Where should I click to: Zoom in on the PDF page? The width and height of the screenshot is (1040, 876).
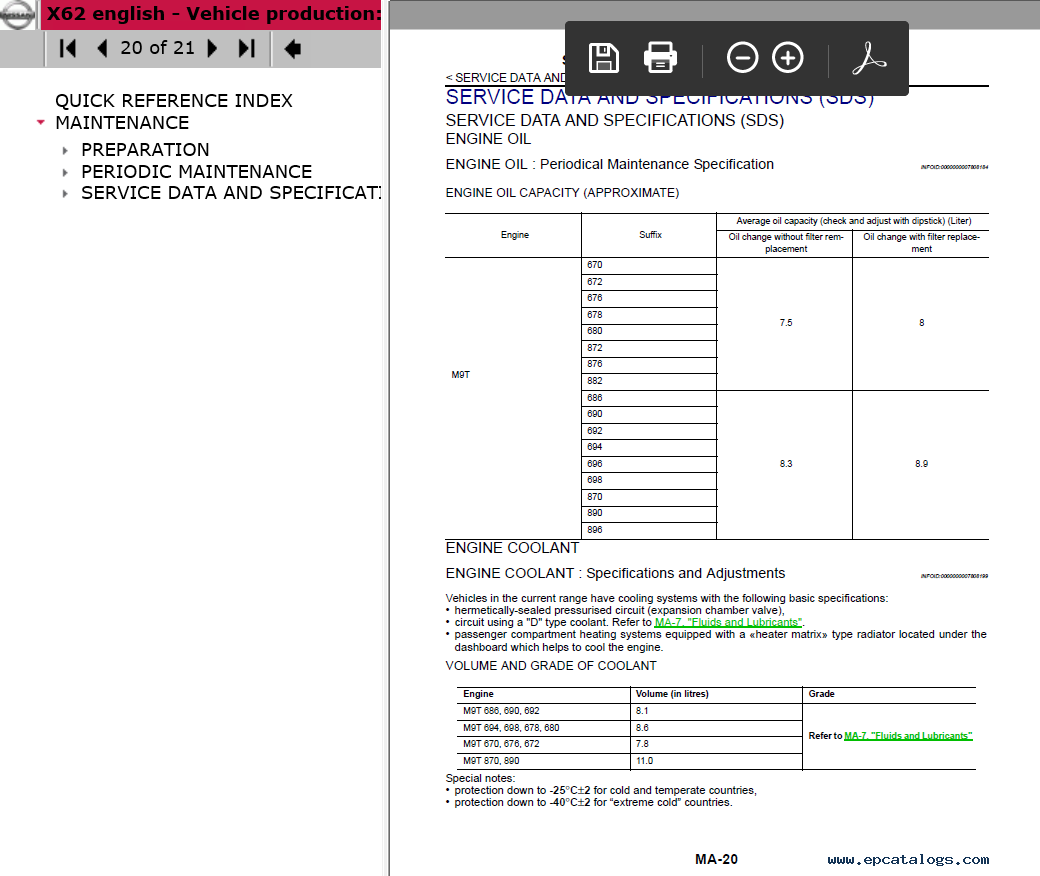(x=788, y=58)
